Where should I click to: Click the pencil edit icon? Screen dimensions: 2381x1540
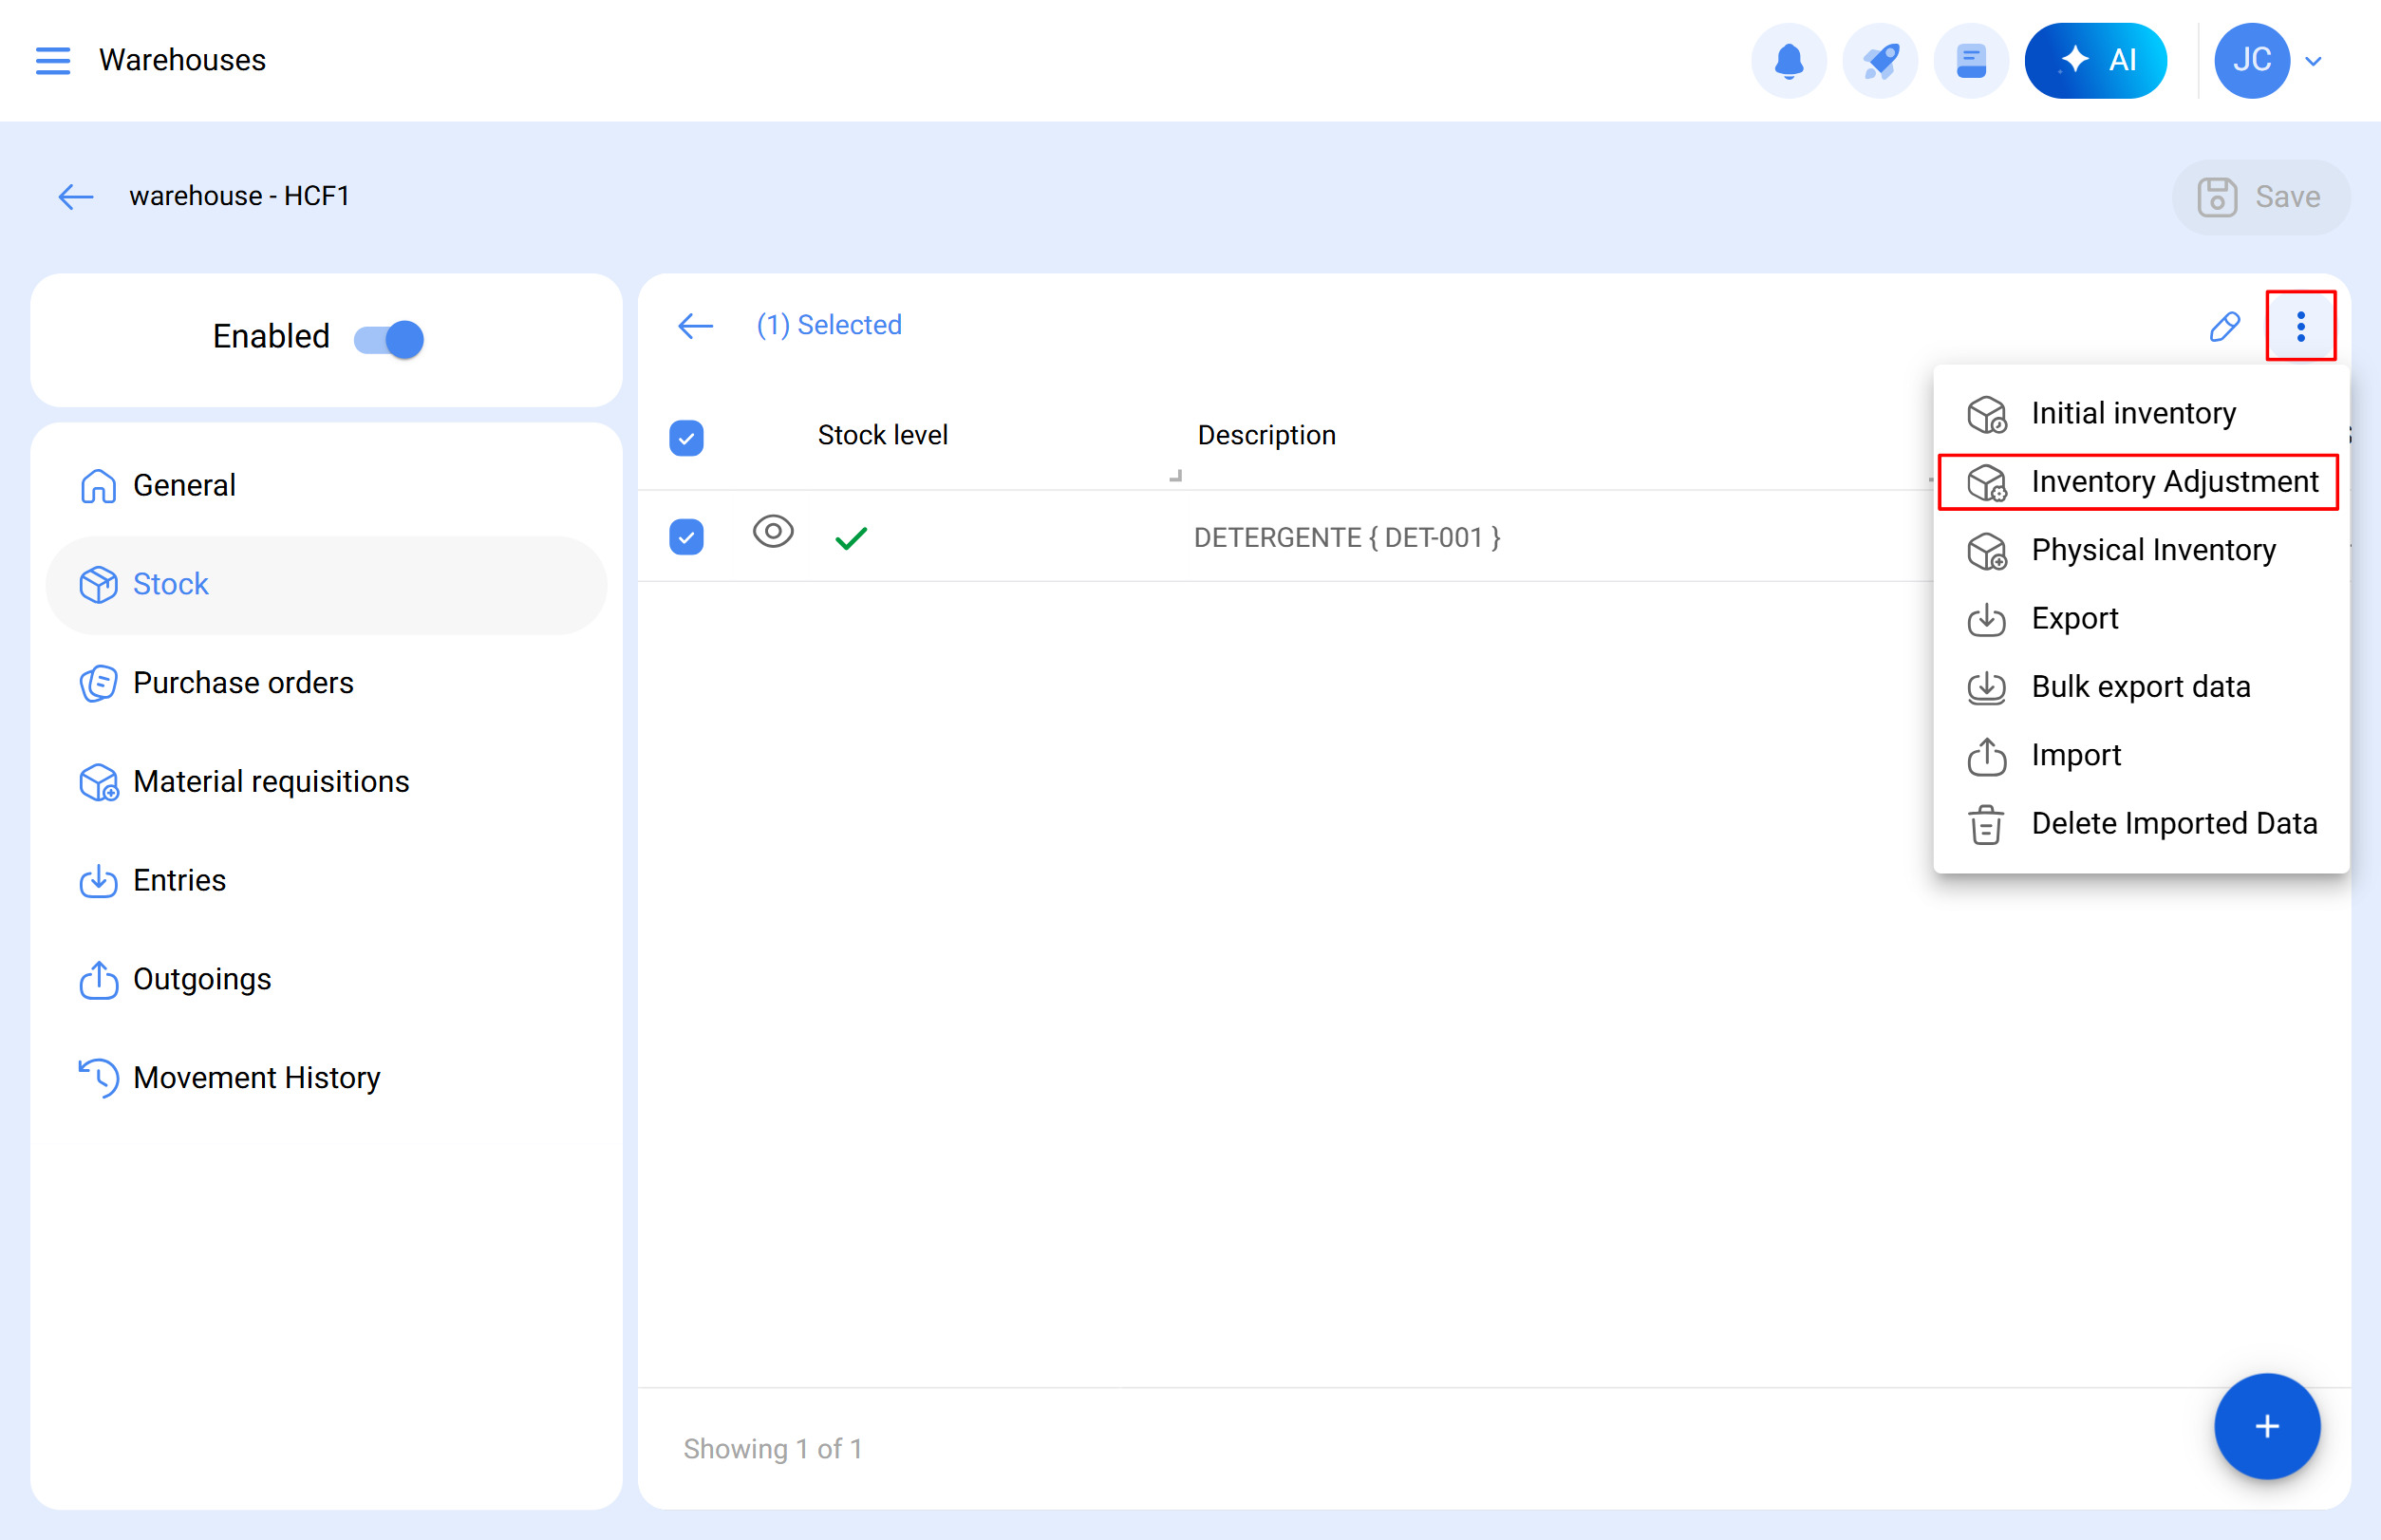point(2224,326)
